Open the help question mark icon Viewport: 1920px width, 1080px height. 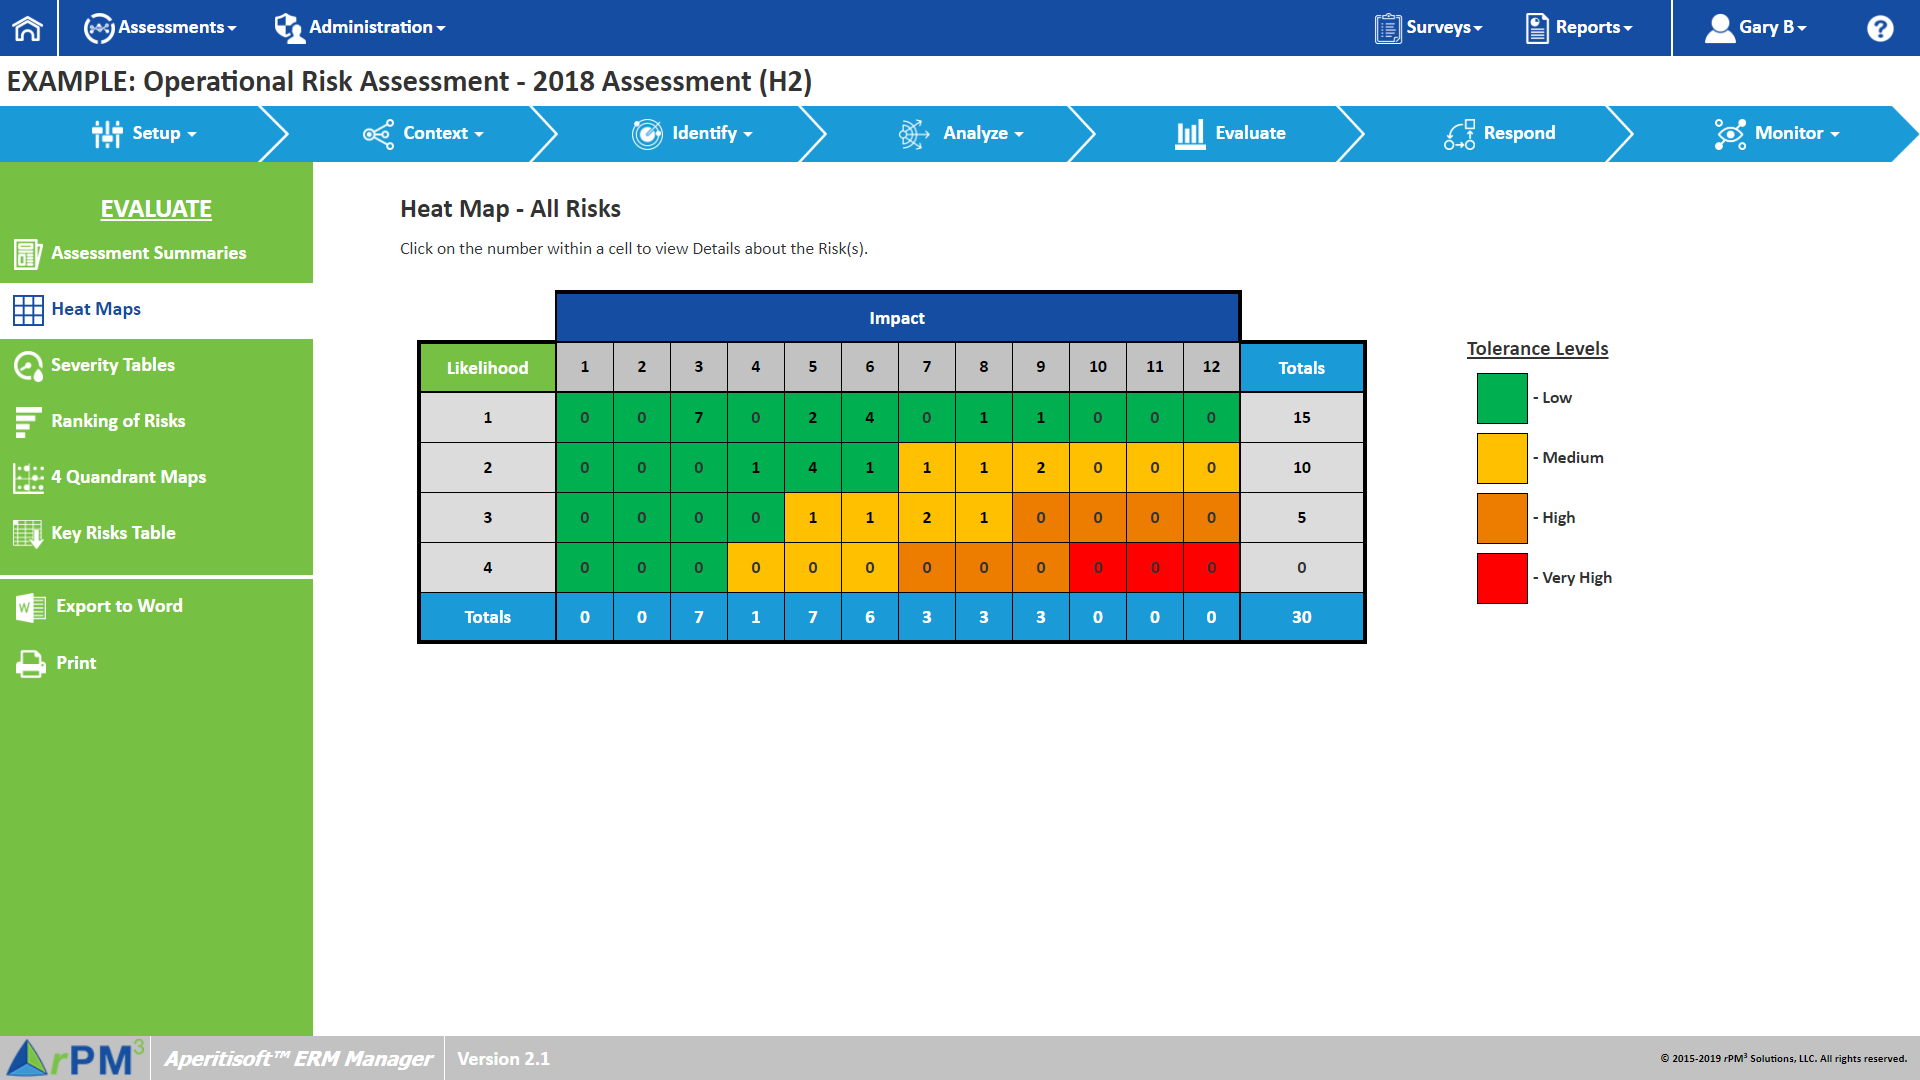coord(1879,28)
